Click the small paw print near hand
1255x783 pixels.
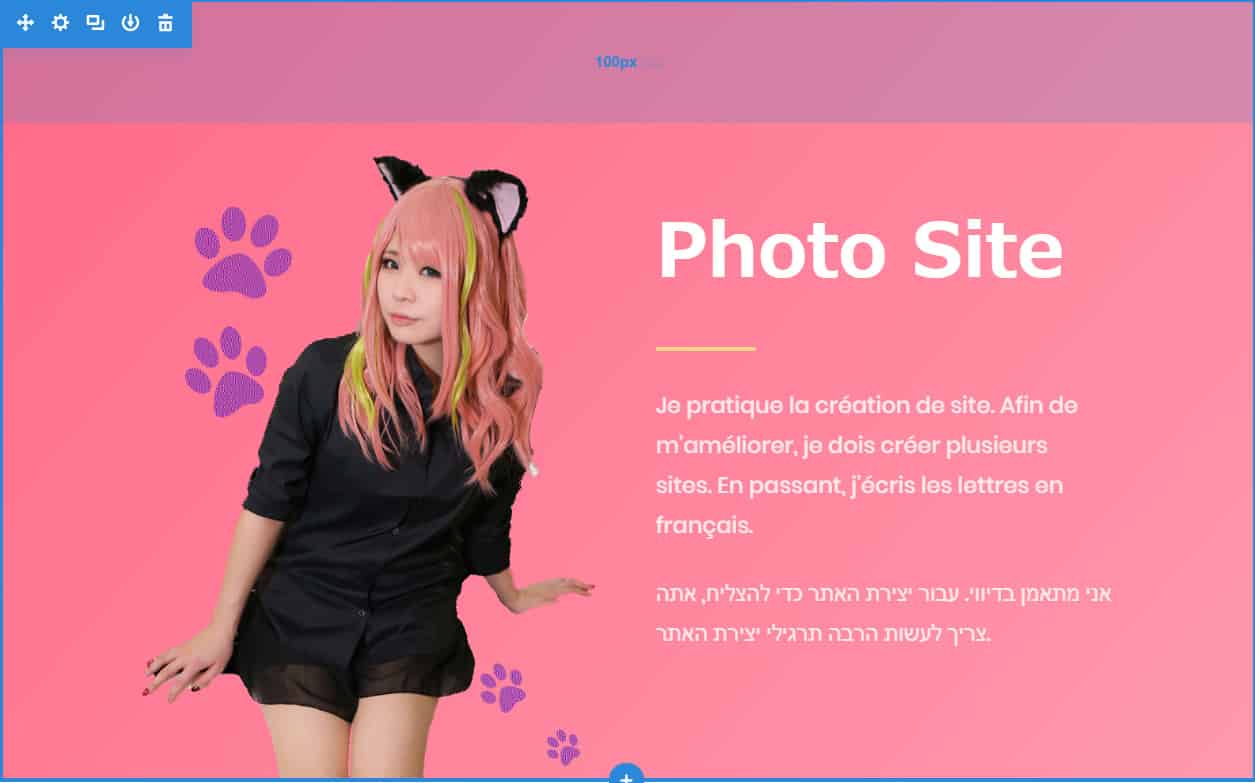[502, 688]
